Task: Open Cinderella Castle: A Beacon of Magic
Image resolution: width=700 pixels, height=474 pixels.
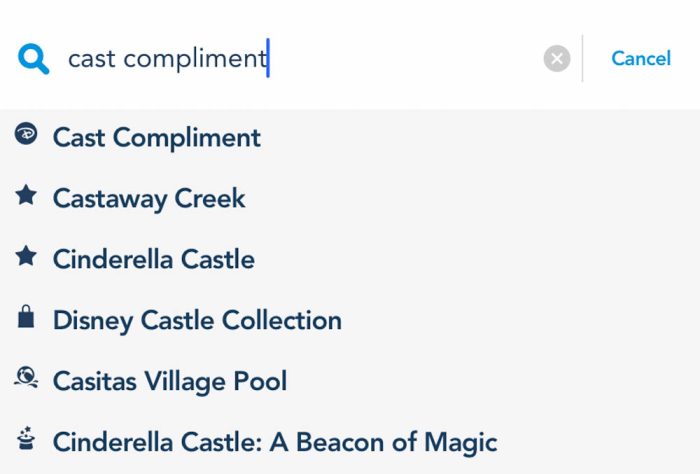Action: (x=350, y=442)
